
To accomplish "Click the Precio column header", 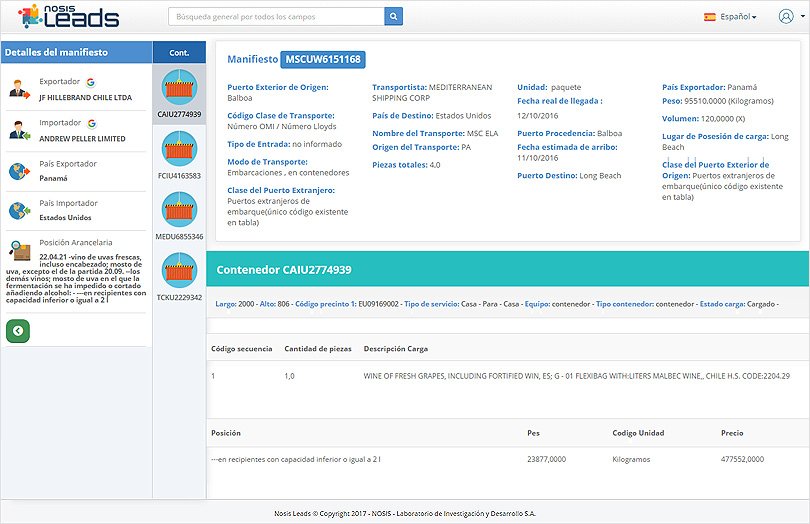I will (x=732, y=433).
